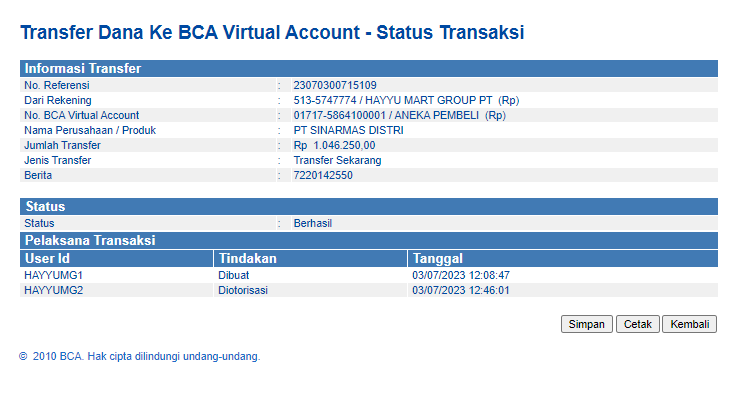Screen dimensions: 751x406
Task: Click the User Id column header
Action: pos(47,258)
